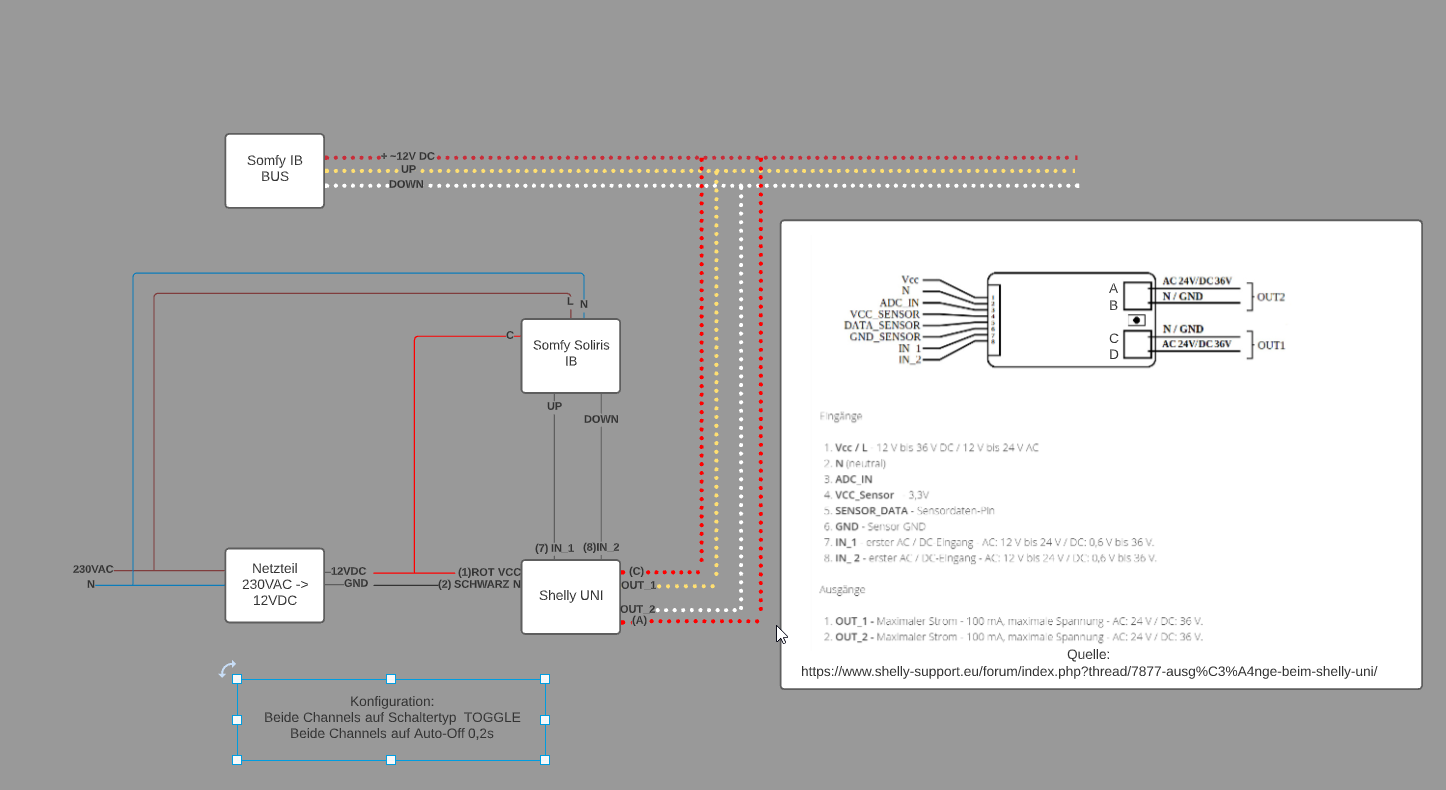Viewport: 1446px width, 790px height.
Task: Click the L label above Somfy Soliris IB
Action: tap(570, 300)
